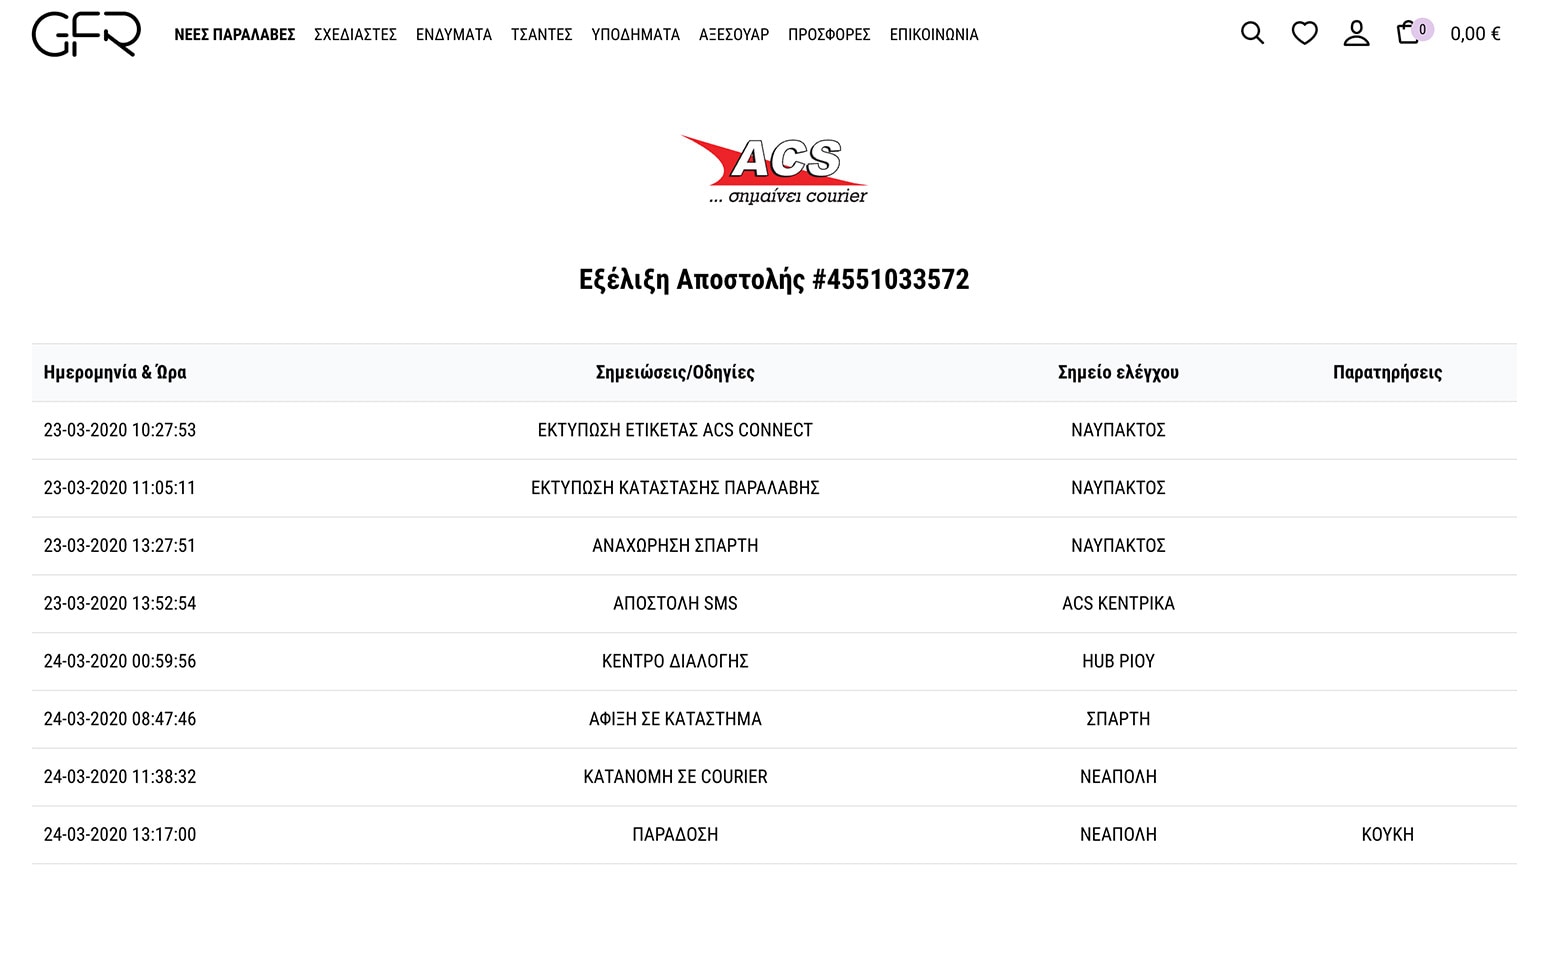Click ΝΕΑΠΟΛΗ in the 13:17:00 row

(1118, 834)
